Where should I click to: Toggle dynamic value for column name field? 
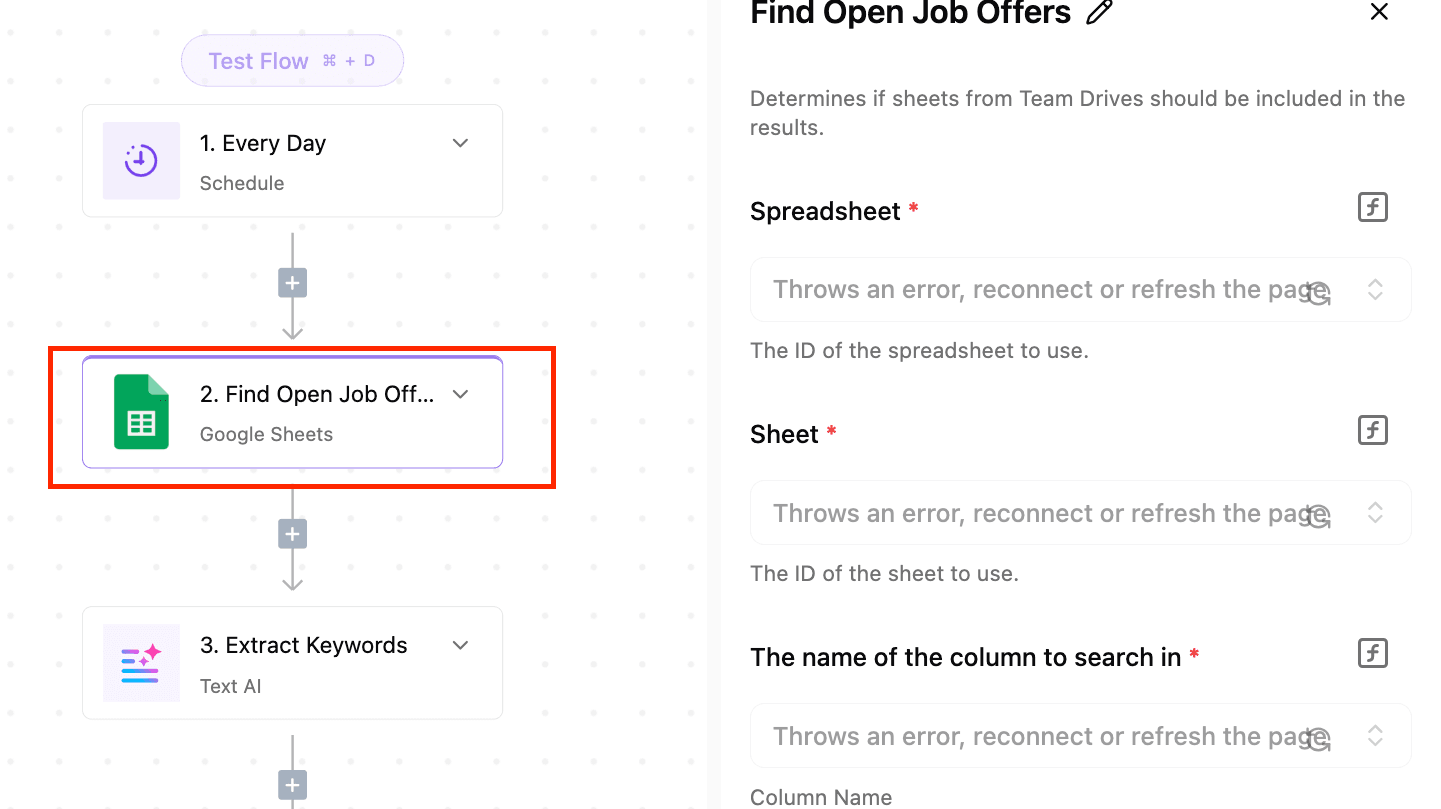(1372, 654)
